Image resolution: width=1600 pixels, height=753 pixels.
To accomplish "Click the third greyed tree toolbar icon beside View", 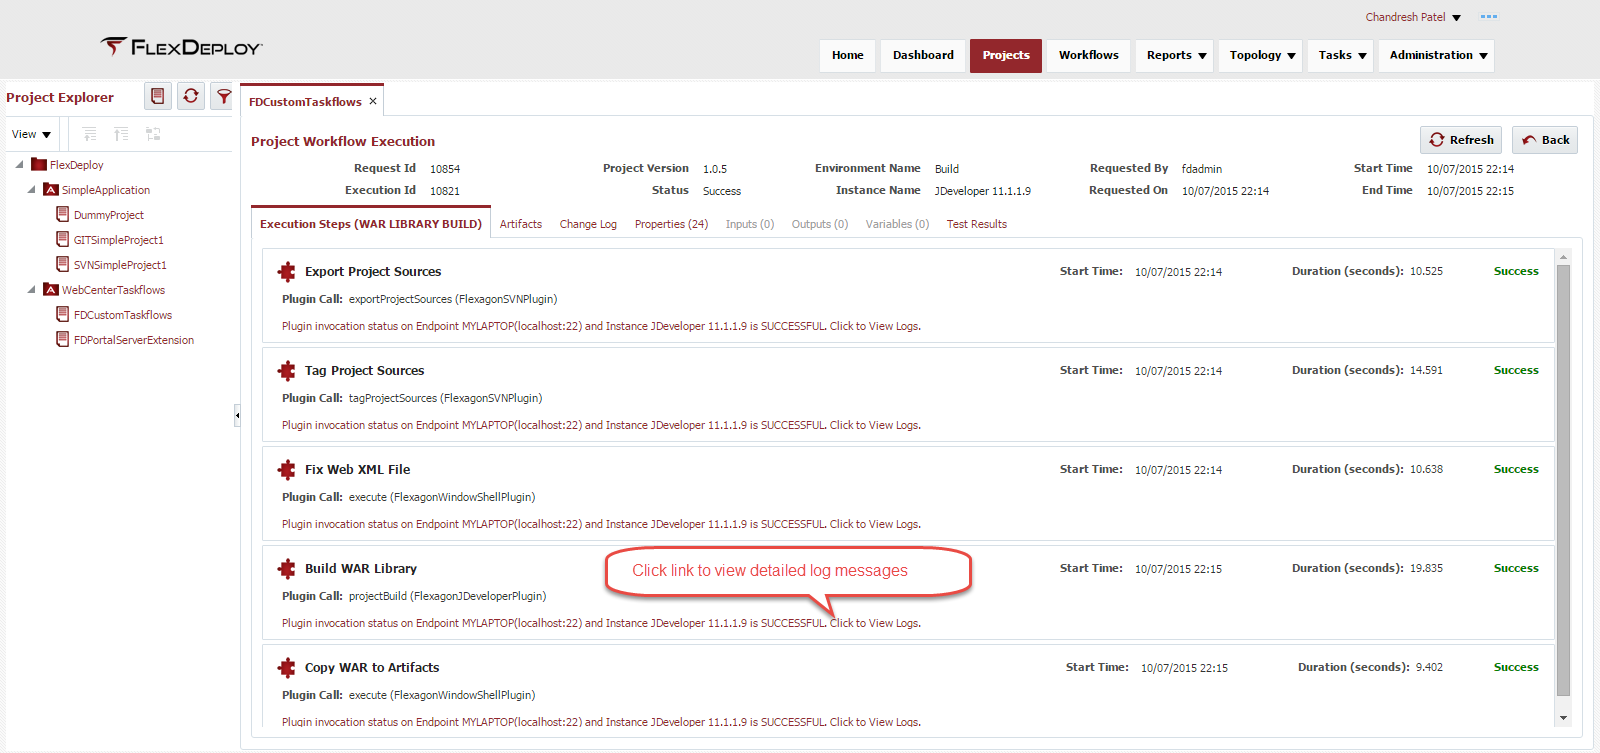I will [x=153, y=134].
